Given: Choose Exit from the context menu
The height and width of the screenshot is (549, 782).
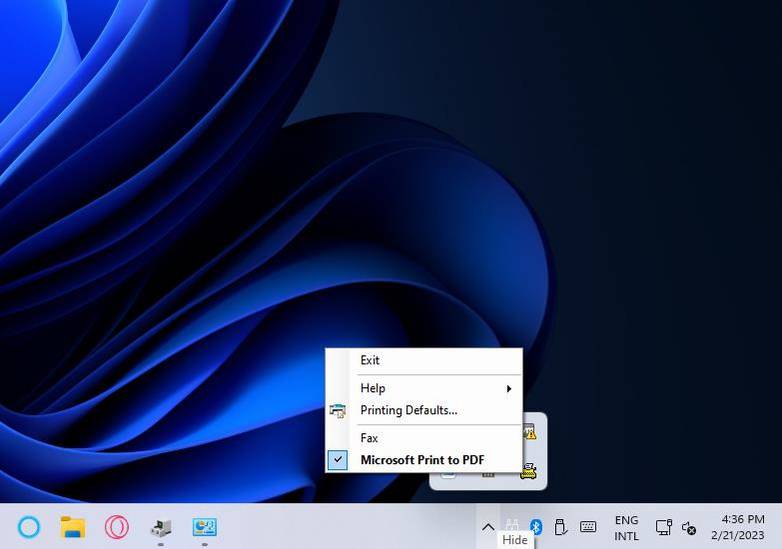Looking at the screenshot, I should pos(370,360).
